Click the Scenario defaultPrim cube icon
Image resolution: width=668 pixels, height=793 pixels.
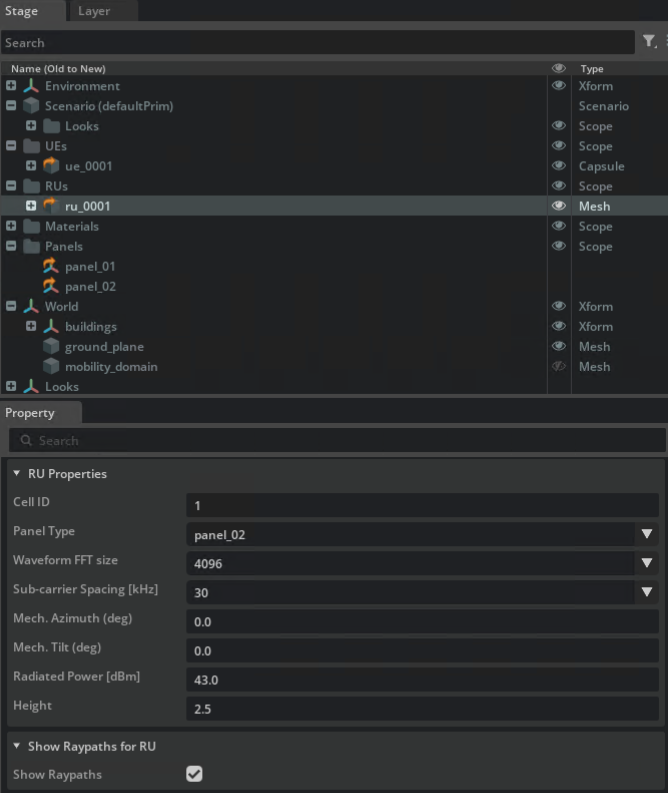coord(31,106)
